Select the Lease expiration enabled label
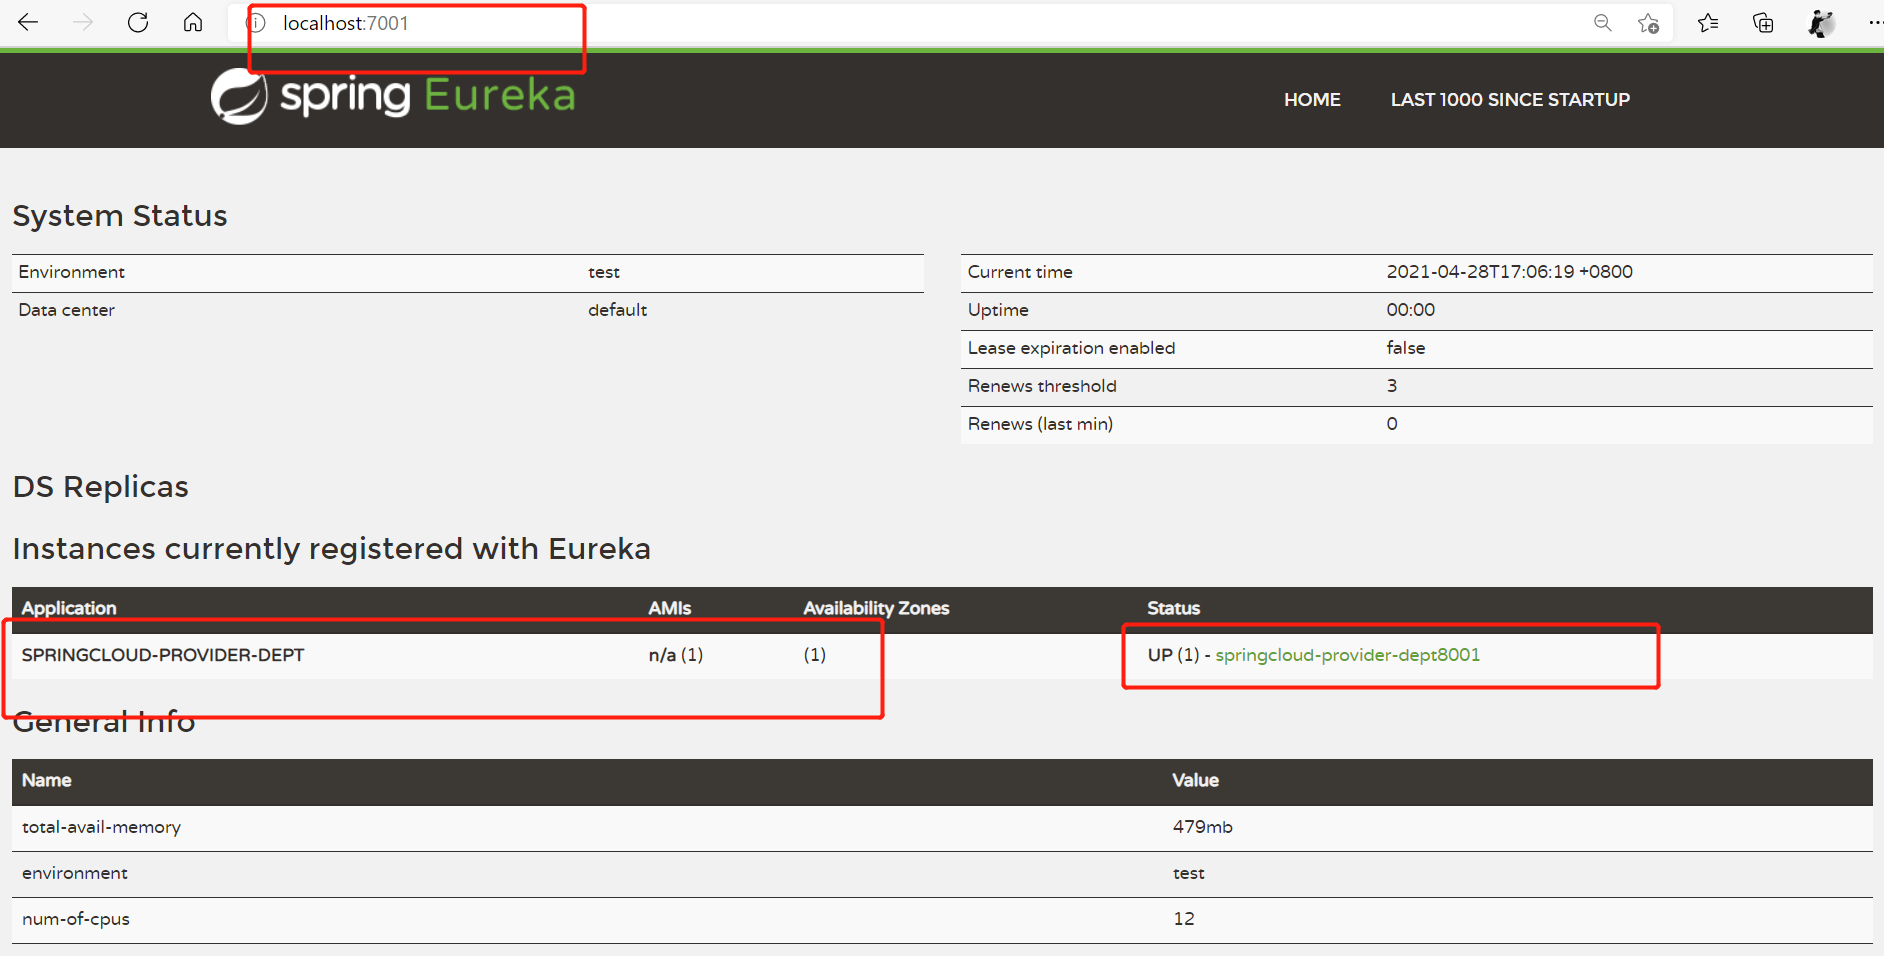The height and width of the screenshot is (956, 1884). [1071, 348]
